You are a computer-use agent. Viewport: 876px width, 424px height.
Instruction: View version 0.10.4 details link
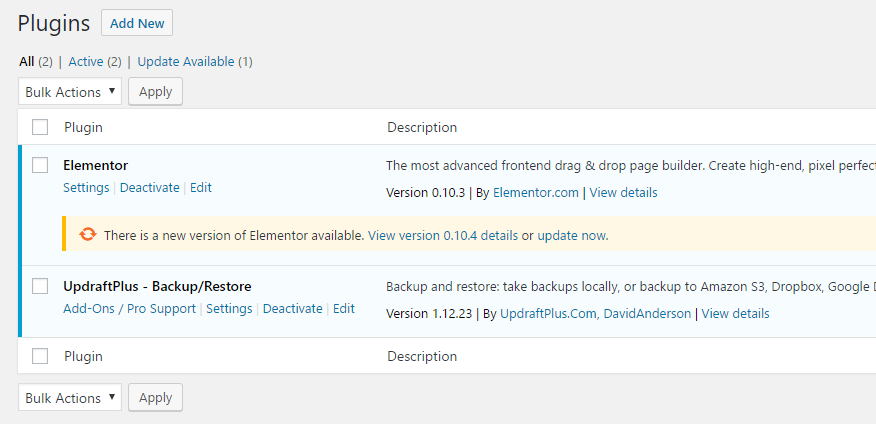443,235
